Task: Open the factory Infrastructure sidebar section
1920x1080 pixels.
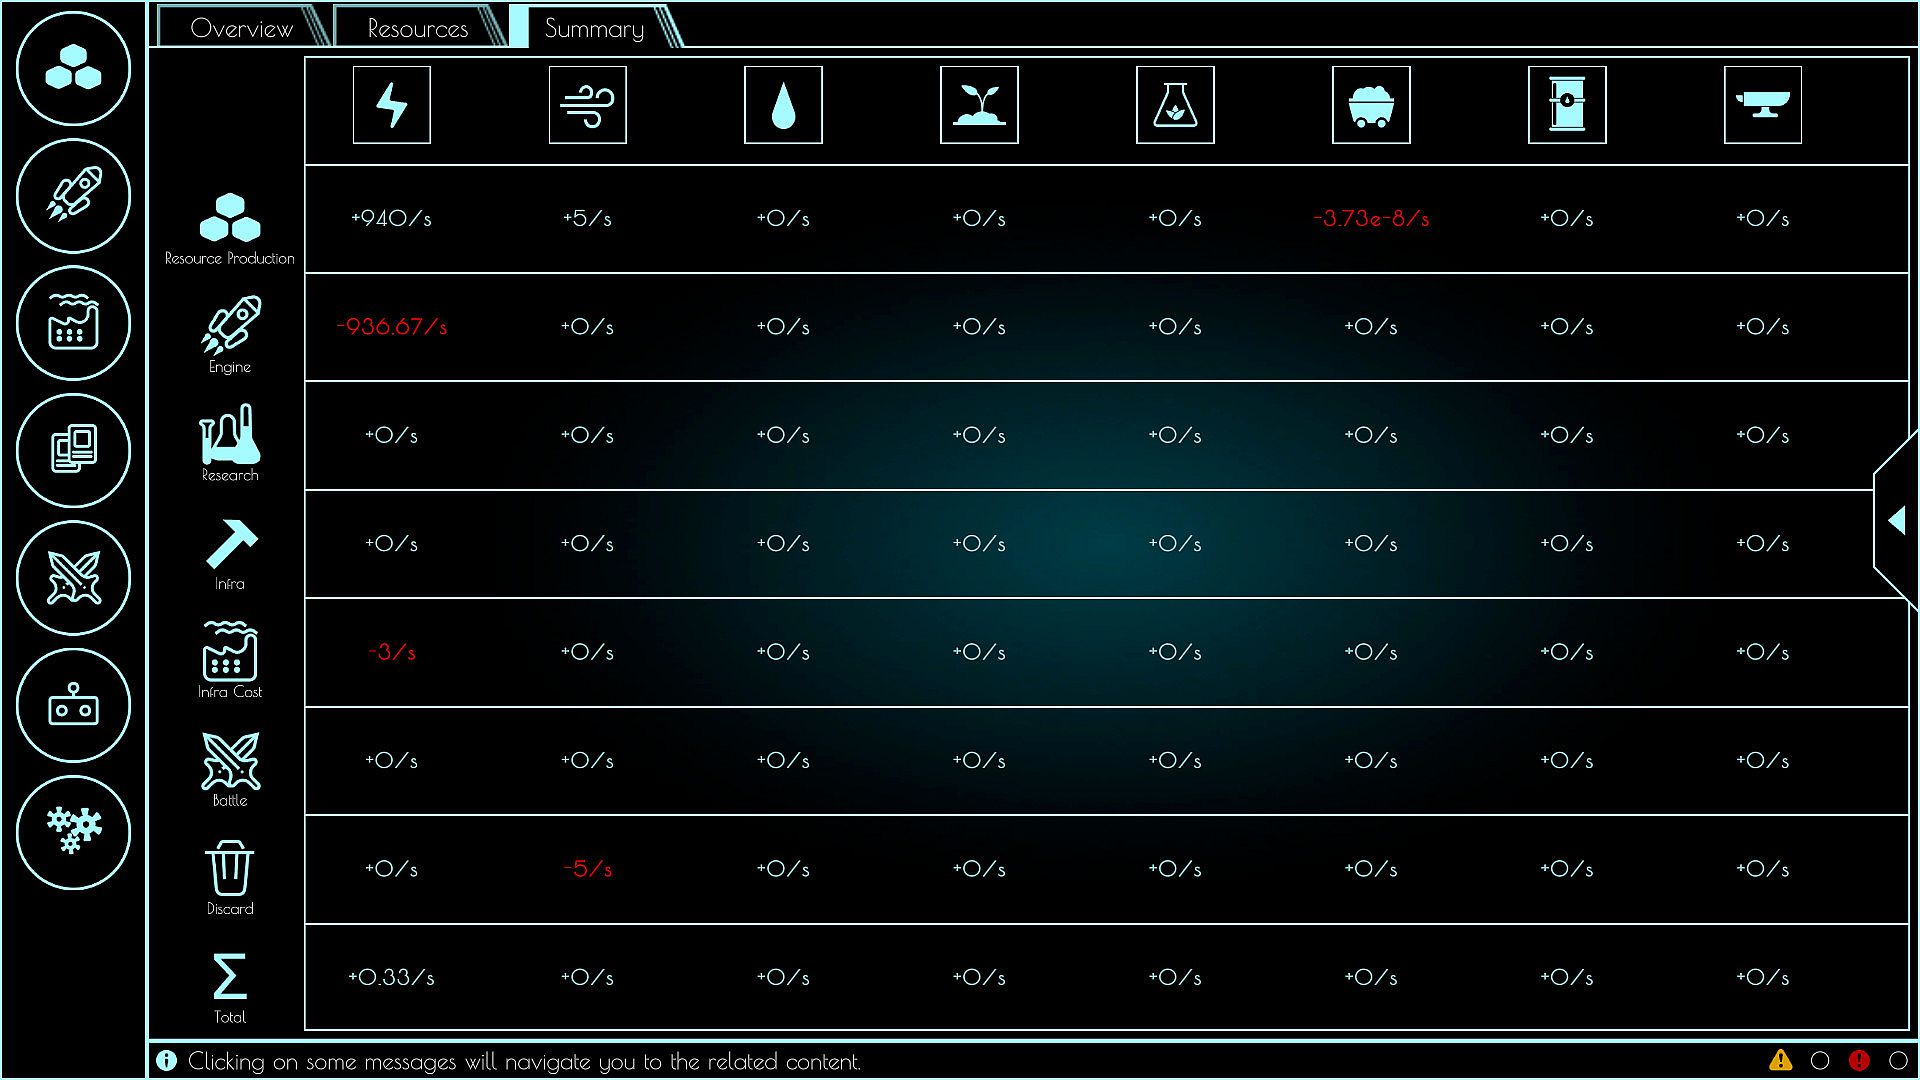Action: (x=73, y=323)
